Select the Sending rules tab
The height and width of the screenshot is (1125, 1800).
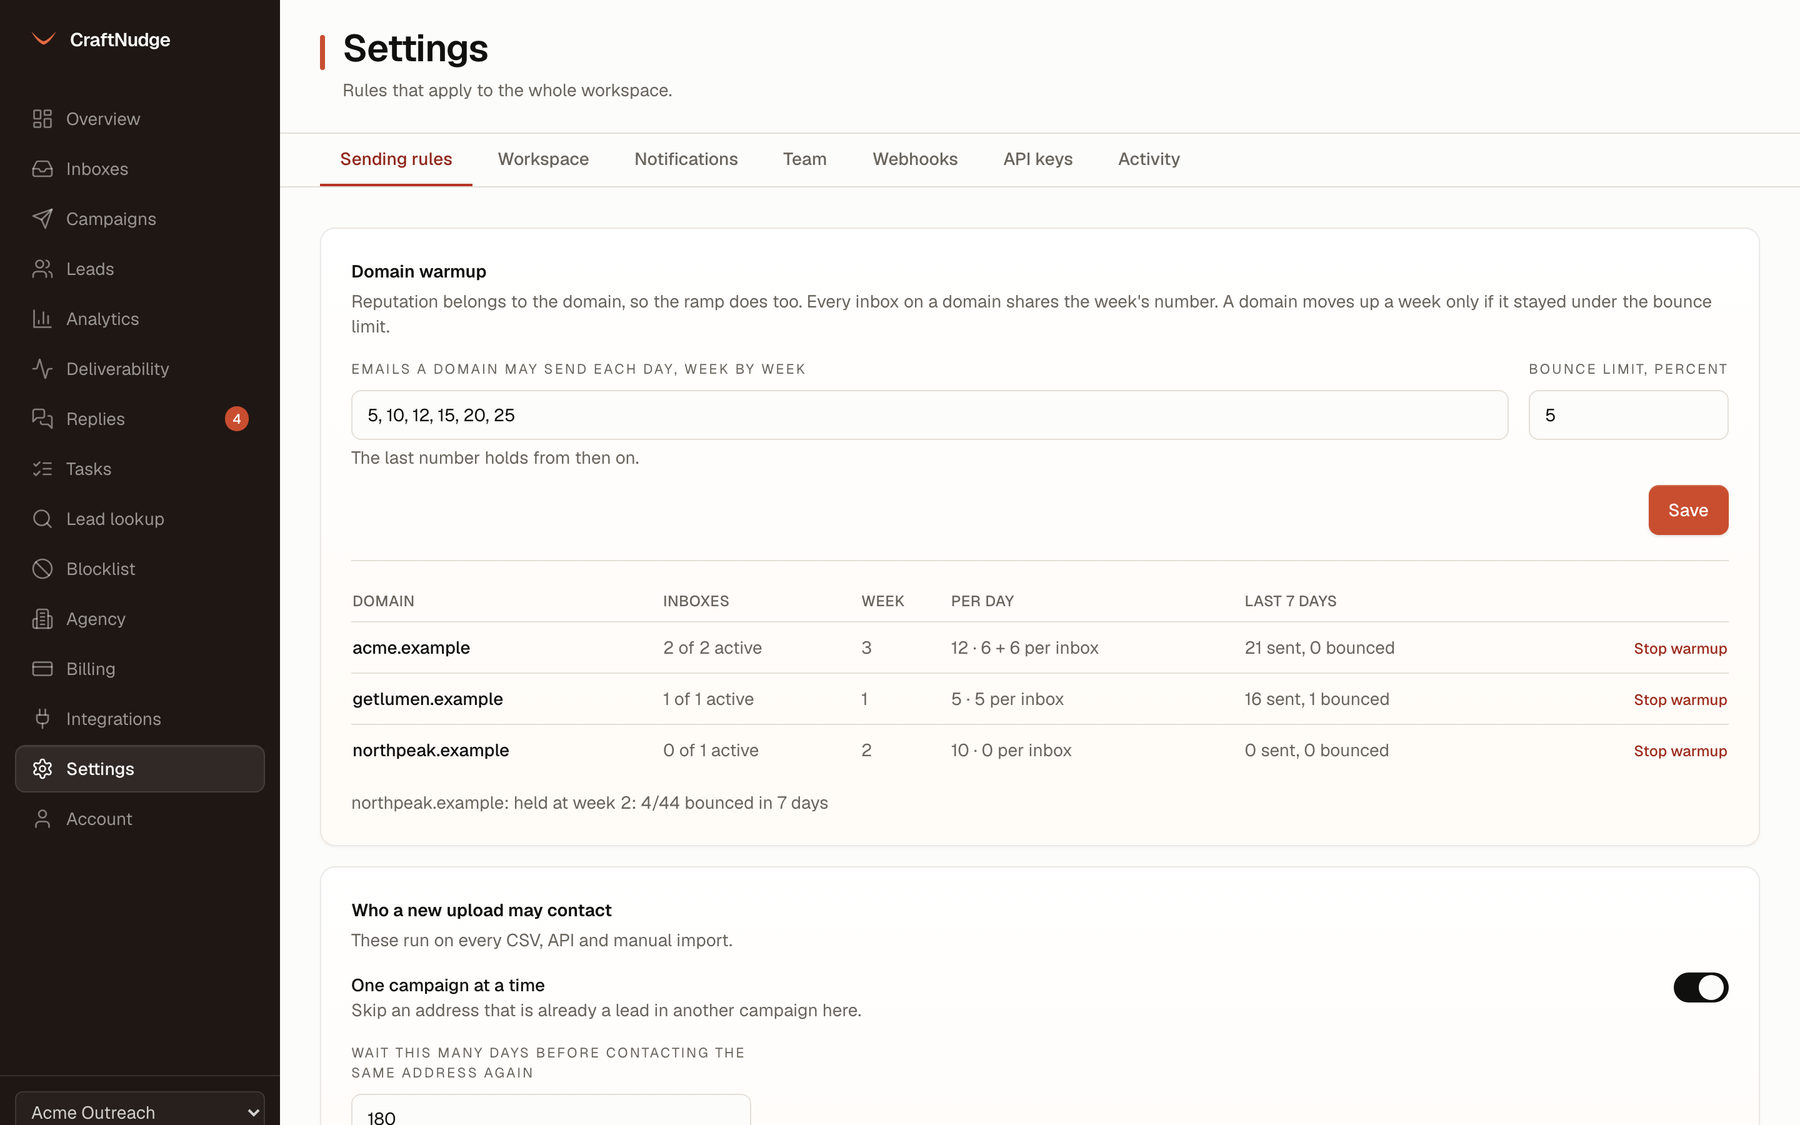(x=396, y=159)
